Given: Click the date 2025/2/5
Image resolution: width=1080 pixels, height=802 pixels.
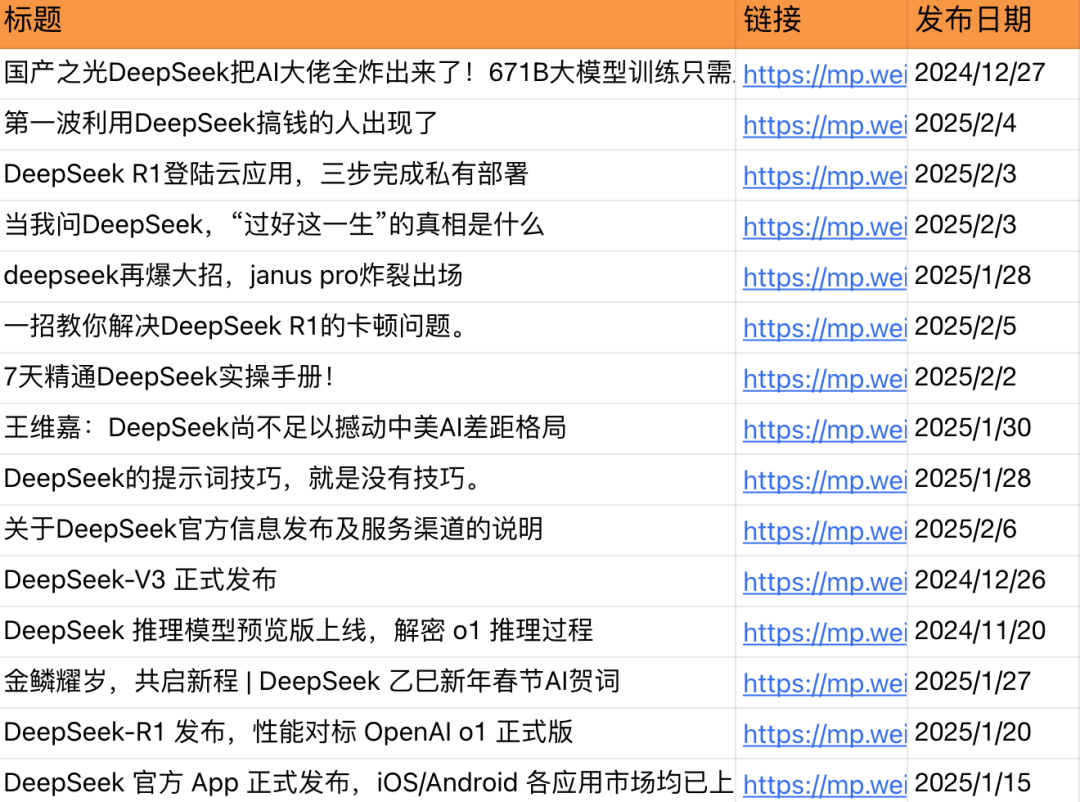Looking at the screenshot, I should [965, 327].
